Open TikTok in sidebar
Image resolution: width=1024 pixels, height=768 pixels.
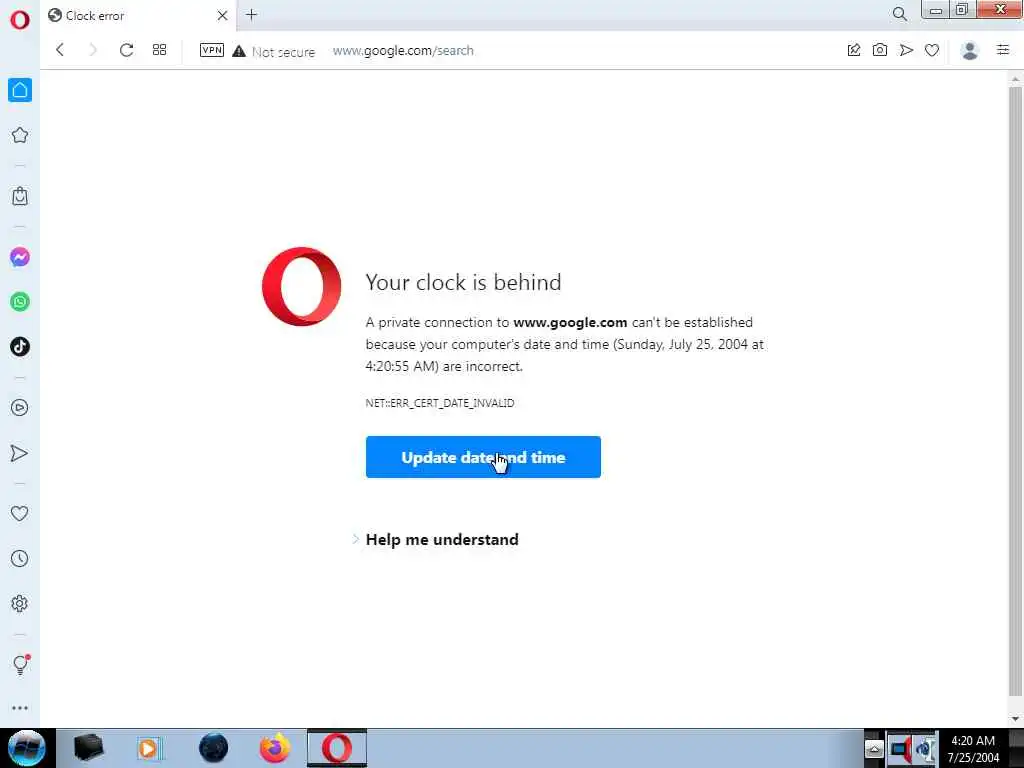pos(20,346)
